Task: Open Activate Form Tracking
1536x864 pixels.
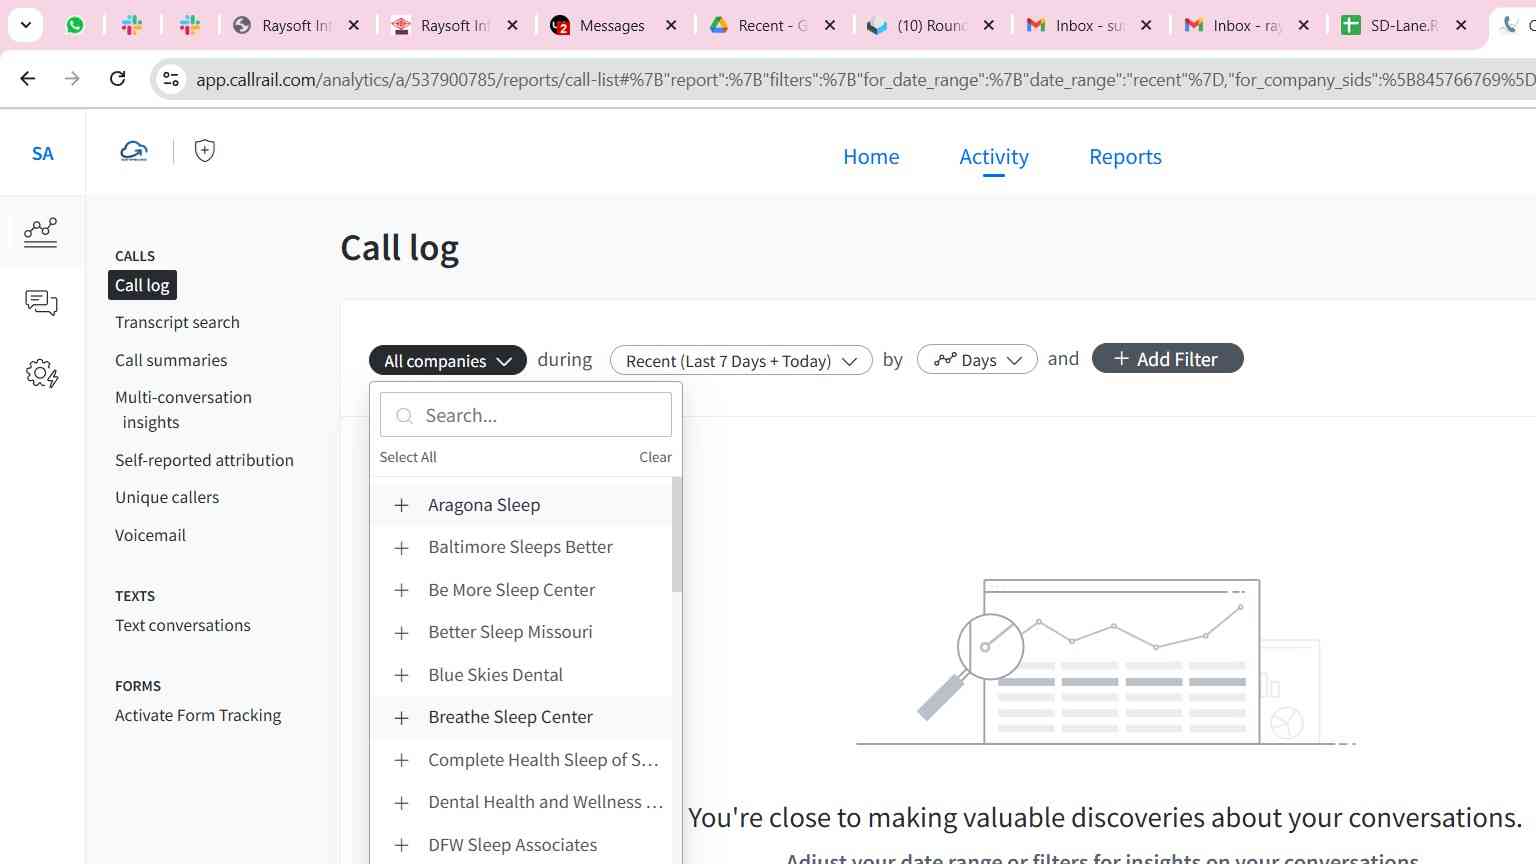Action: 198,715
